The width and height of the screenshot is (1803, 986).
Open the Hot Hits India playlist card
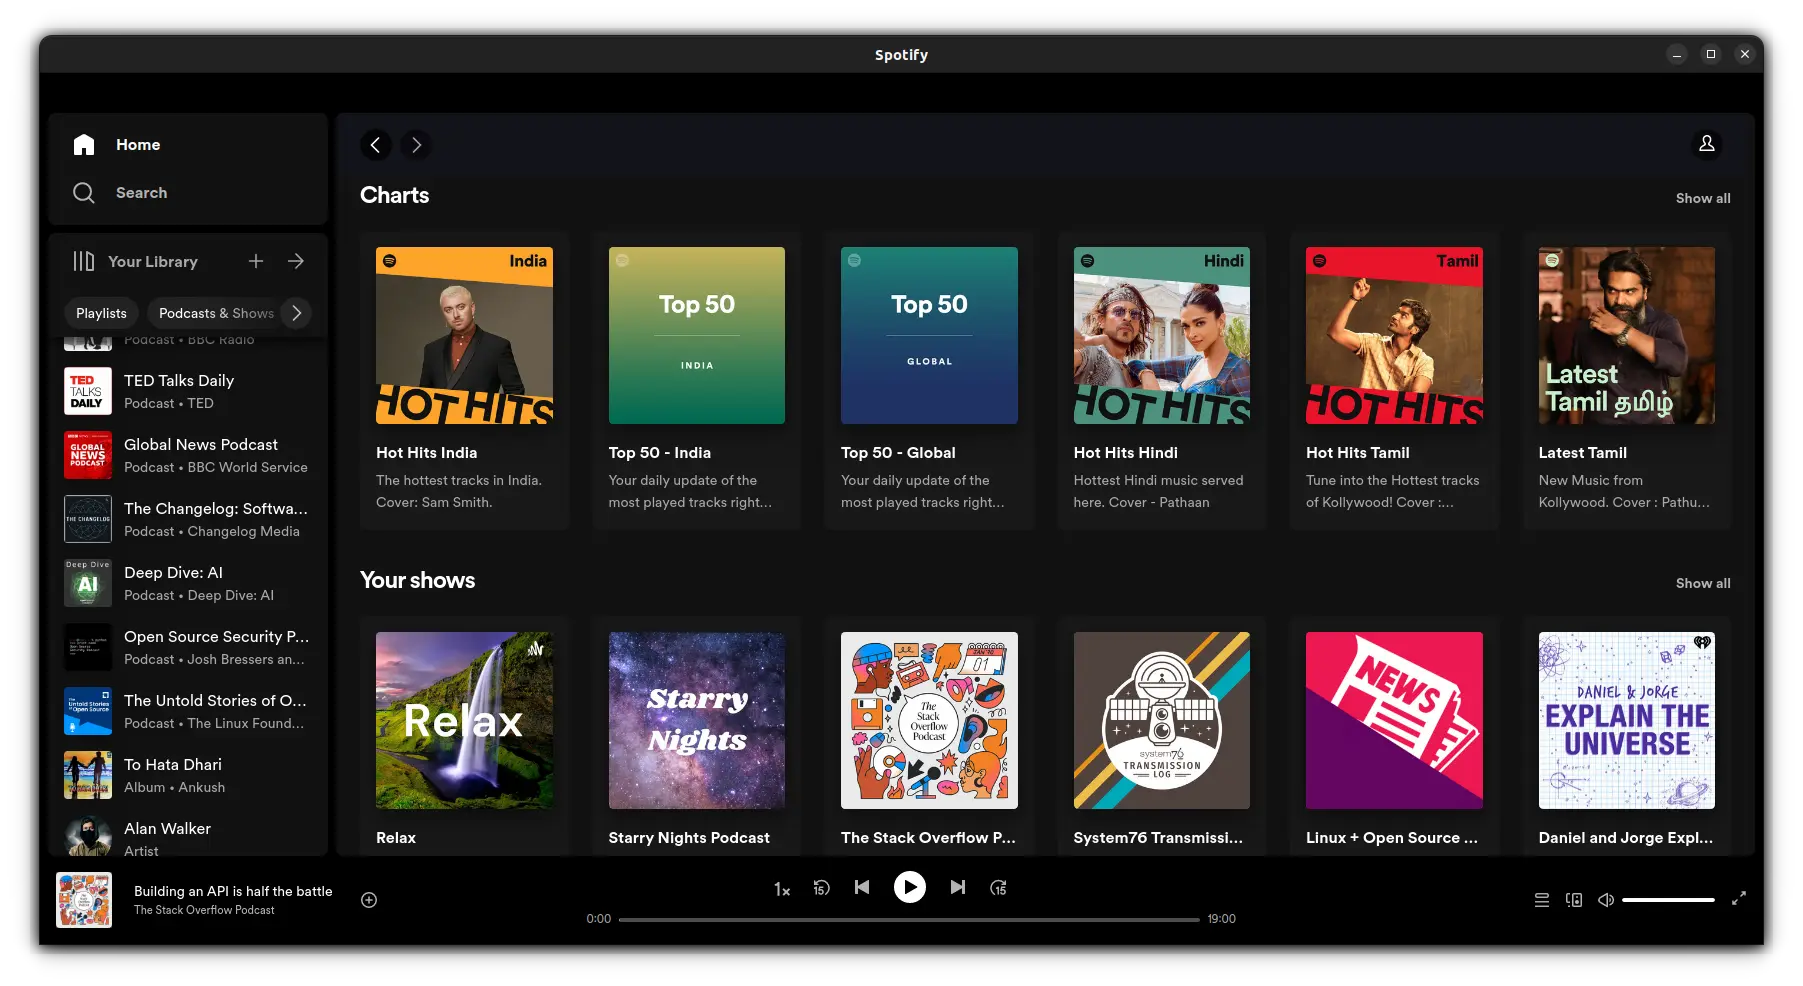point(464,381)
